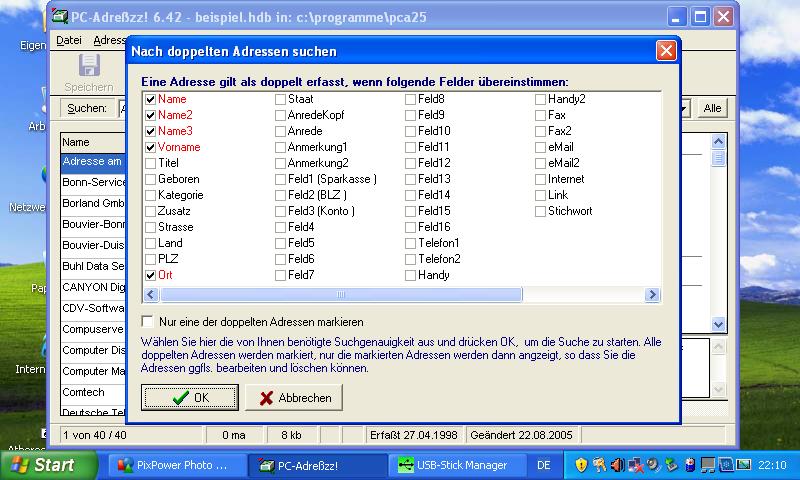Close the duplicate address search dialog
The width and height of the screenshot is (800, 480).
[666, 51]
